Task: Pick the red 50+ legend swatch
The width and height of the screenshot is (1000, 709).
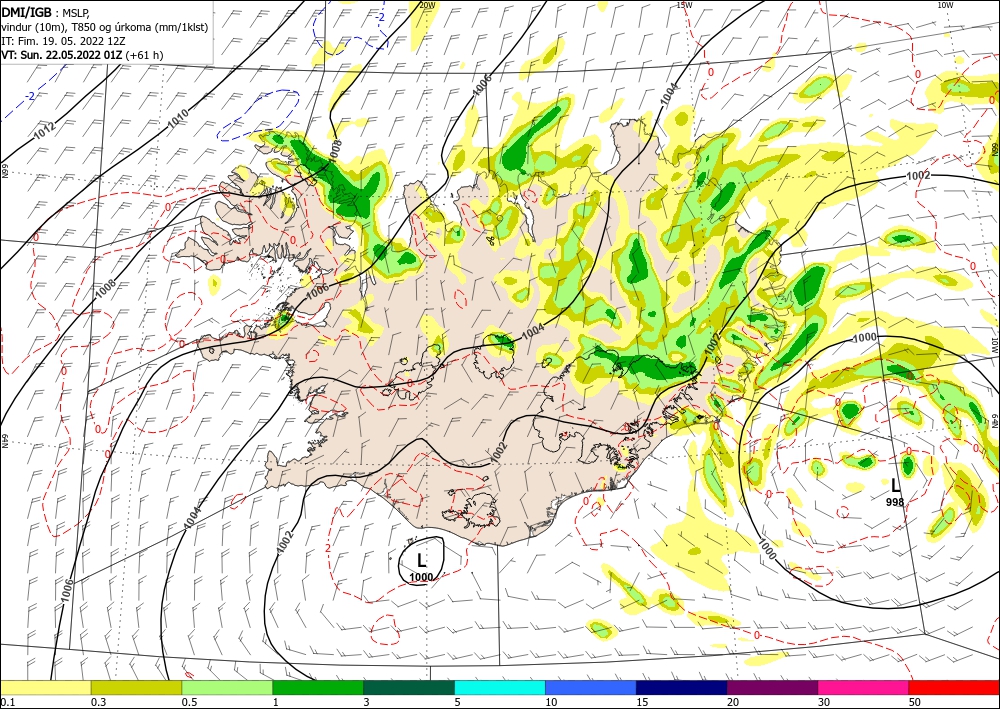Action: coord(954,687)
